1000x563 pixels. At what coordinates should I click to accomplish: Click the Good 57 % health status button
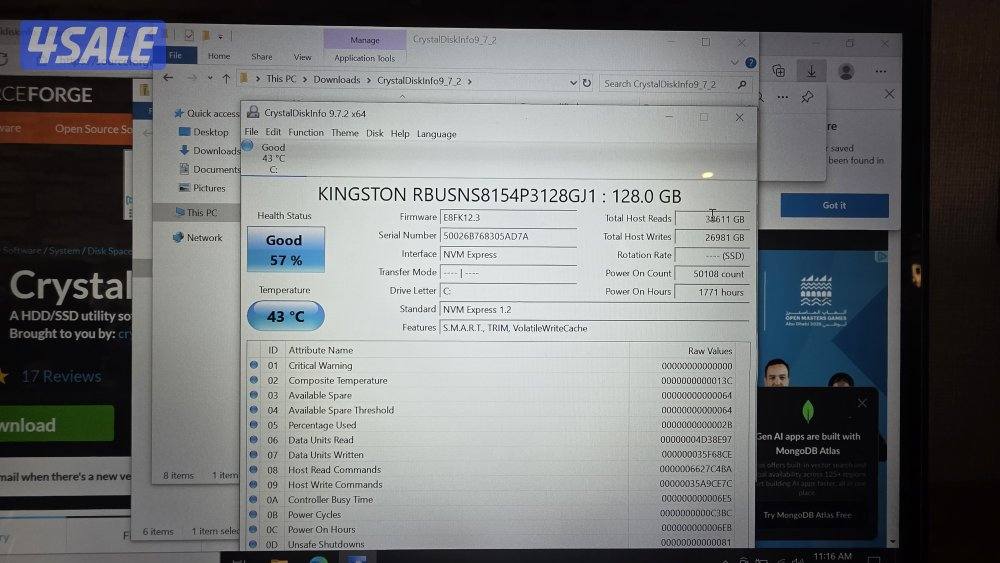[x=285, y=249]
